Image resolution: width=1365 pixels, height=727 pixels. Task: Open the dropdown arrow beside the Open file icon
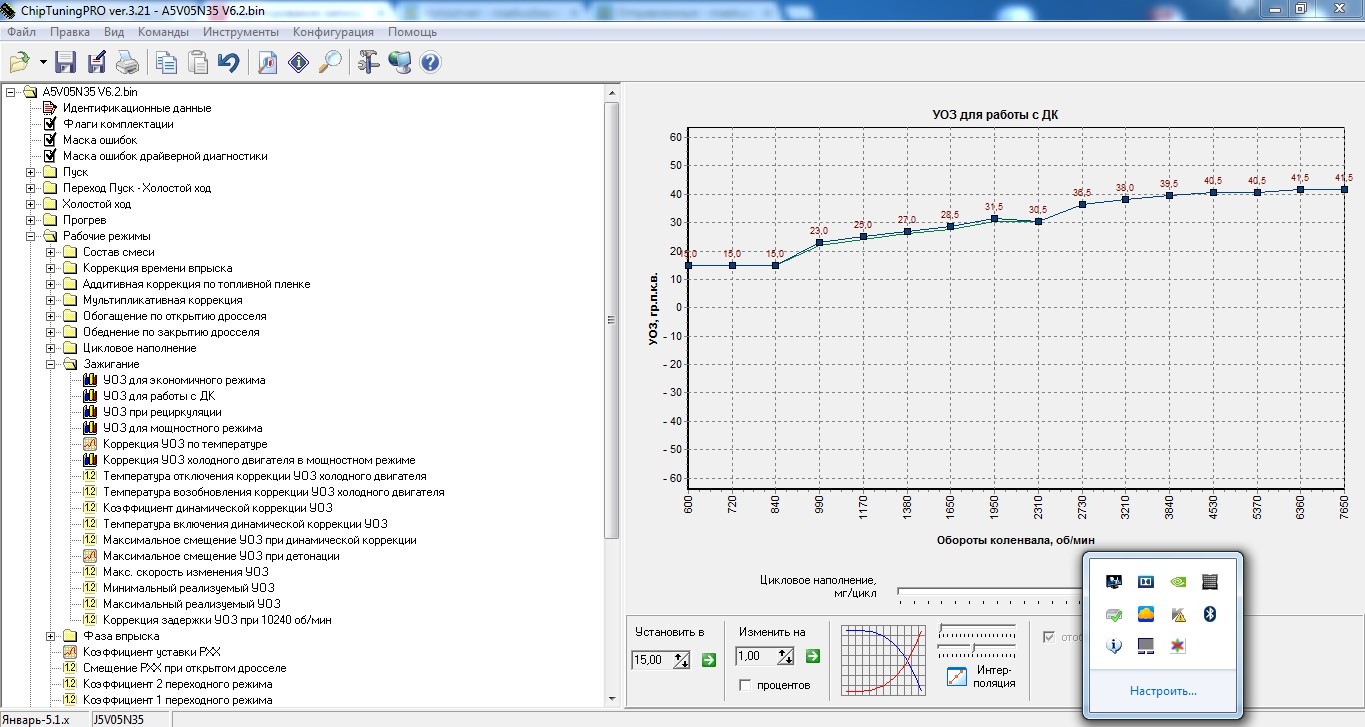[43, 63]
